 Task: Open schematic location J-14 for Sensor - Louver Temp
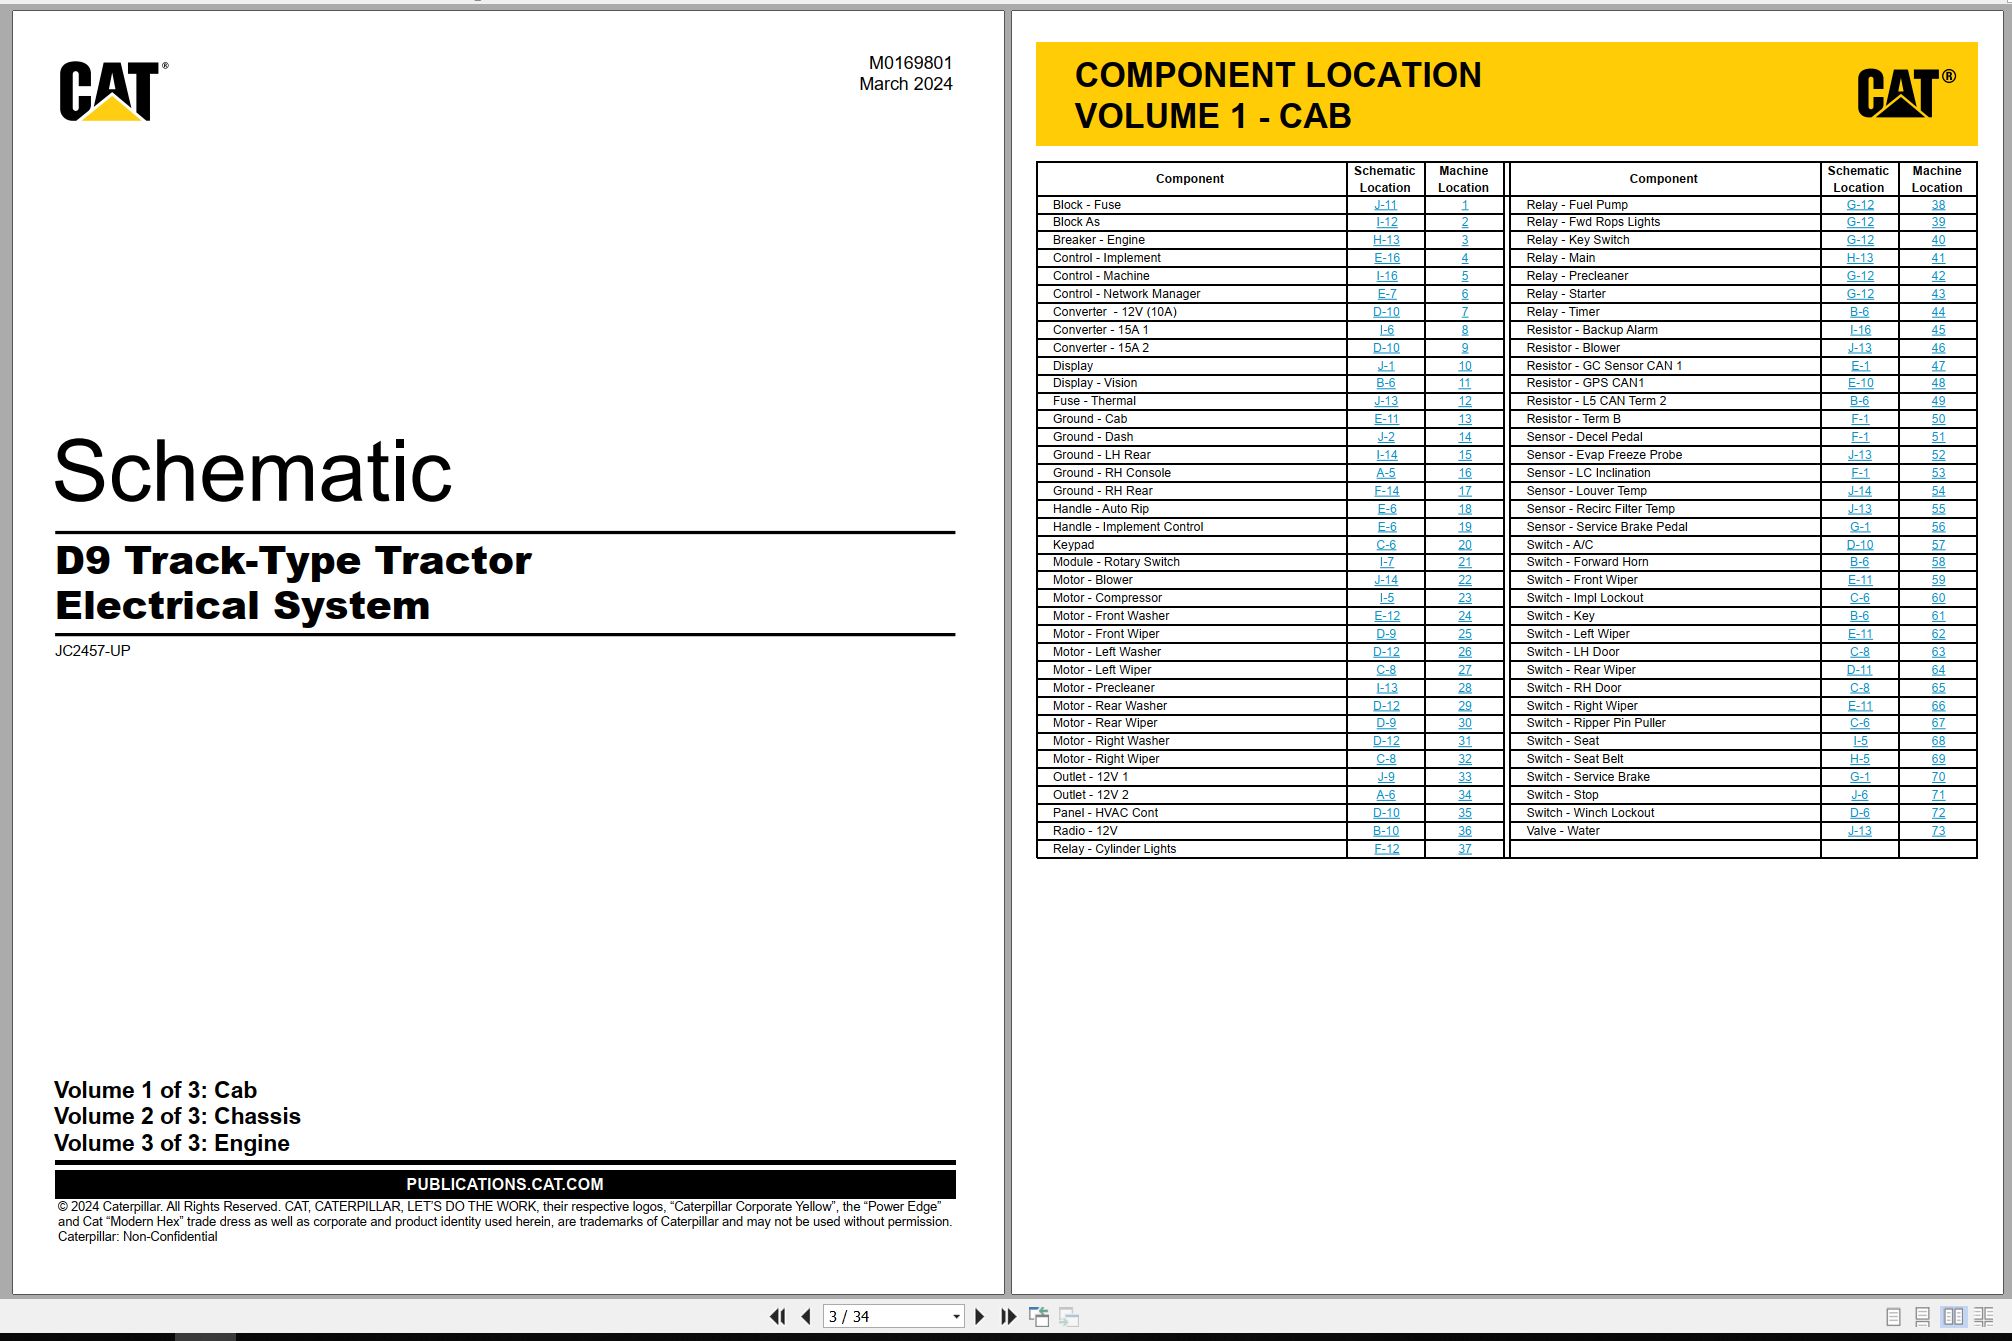[1860, 491]
